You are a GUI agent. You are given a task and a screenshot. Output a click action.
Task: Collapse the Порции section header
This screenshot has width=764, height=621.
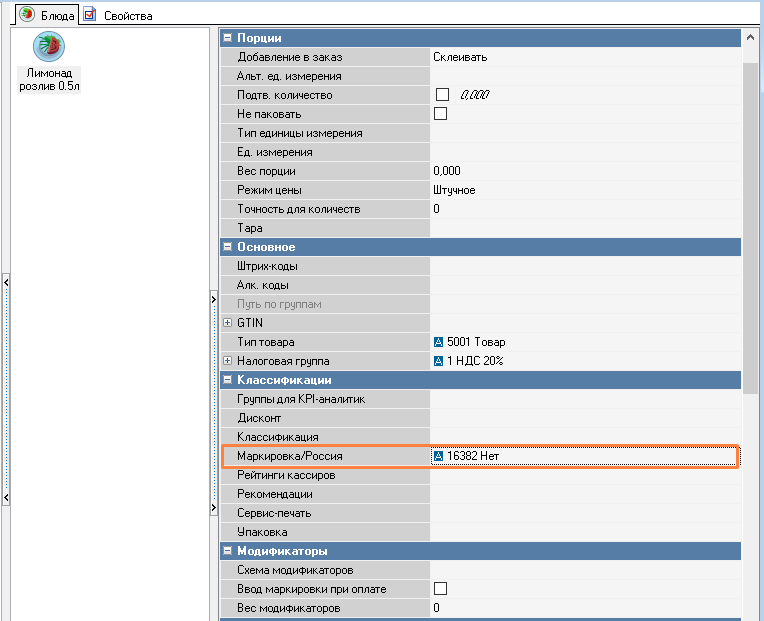click(227, 38)
